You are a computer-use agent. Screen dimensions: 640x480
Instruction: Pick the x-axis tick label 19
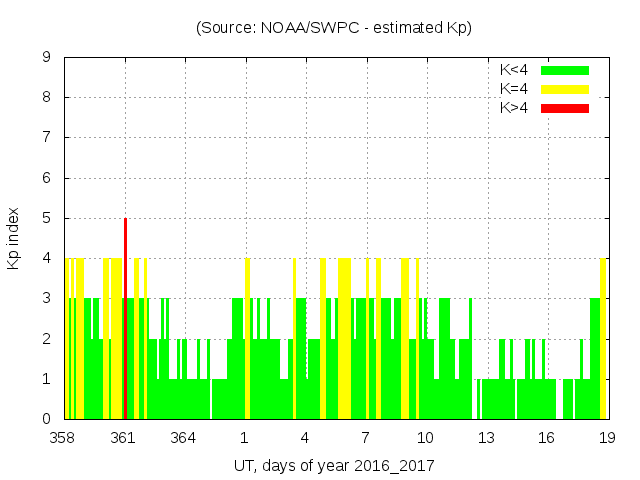[x=606, y=438]
